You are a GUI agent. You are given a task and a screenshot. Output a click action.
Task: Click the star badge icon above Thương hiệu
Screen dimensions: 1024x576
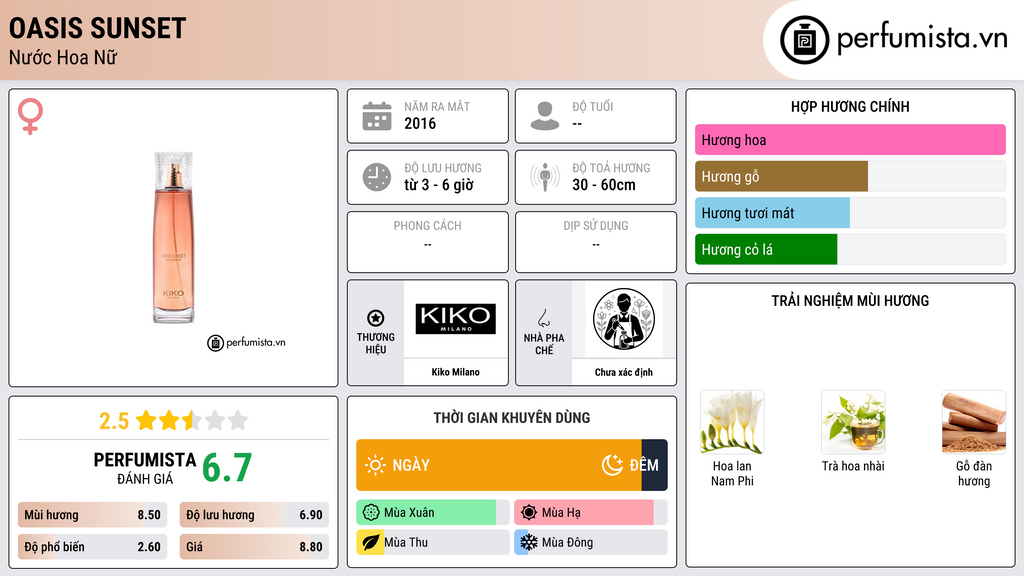click(376, 318)
